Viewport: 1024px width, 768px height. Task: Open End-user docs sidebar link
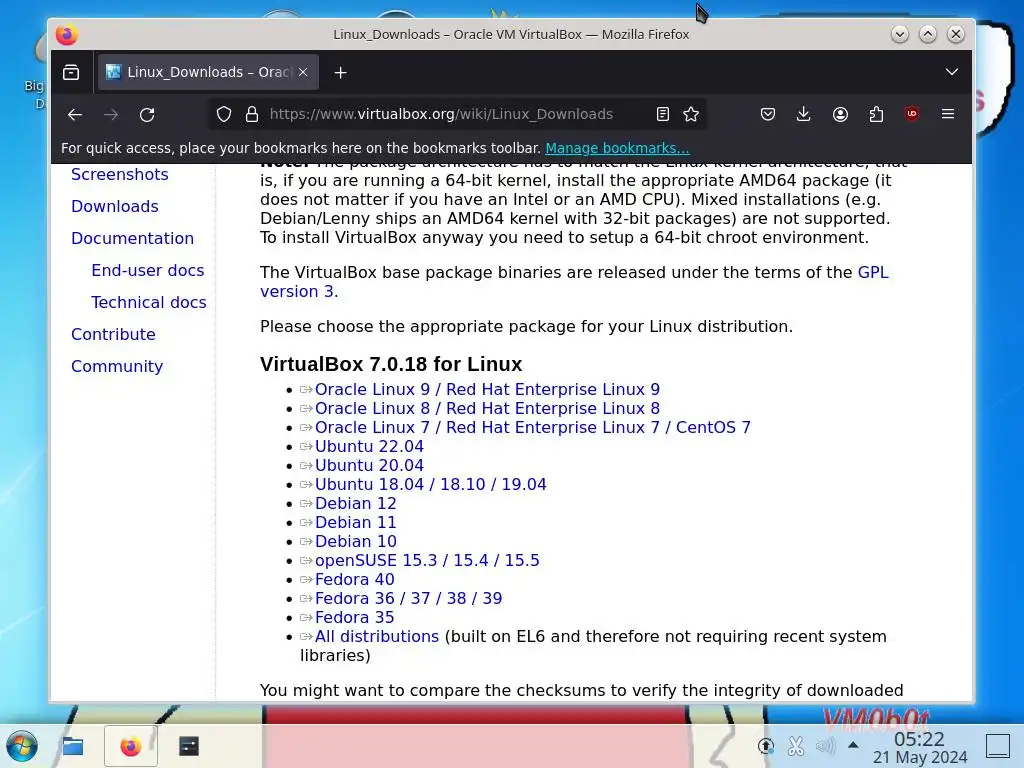pos(148,270)
